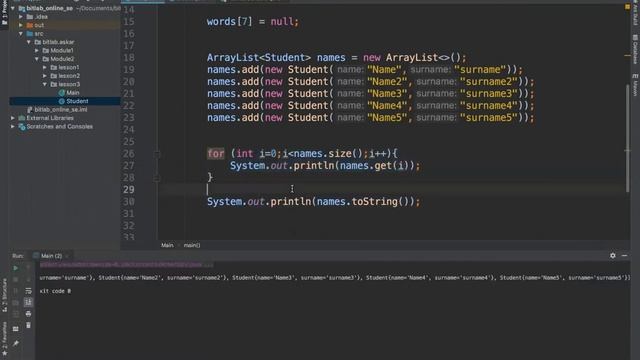Collapse the for loop fold marker at line 26
The height and width of the screenshot is (360, 640).
157,154
